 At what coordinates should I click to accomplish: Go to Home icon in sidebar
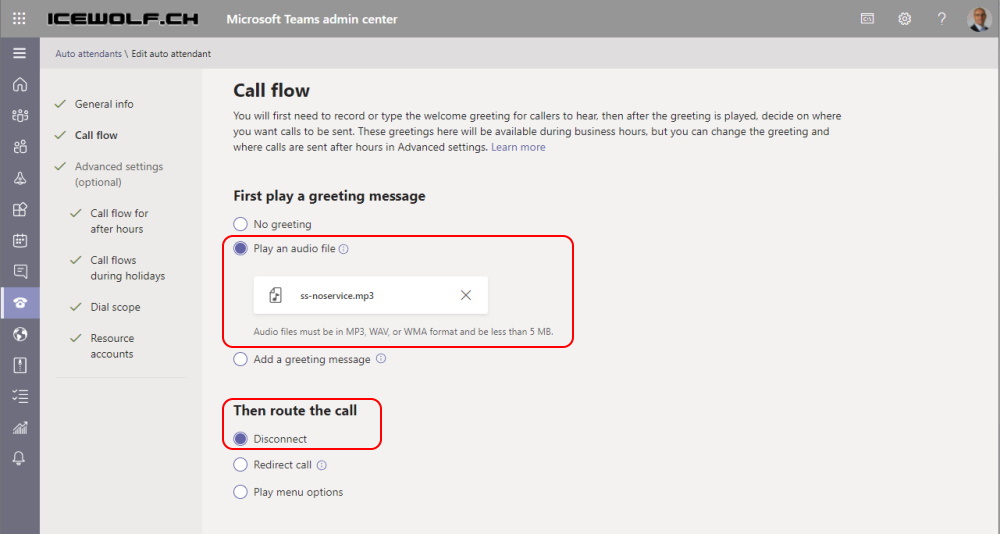pyautogui.click(x=20, y=84)
